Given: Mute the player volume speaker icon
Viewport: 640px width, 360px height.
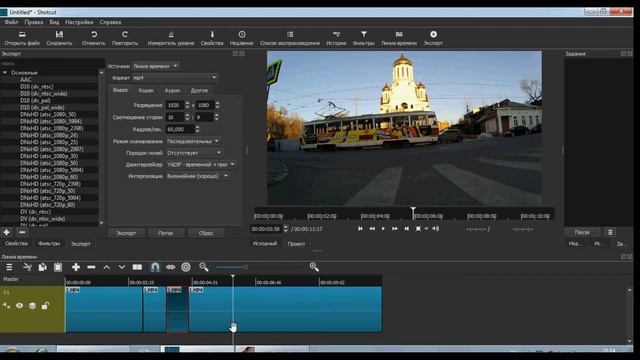Looking at the screenshot, I should tap(436, 229).
